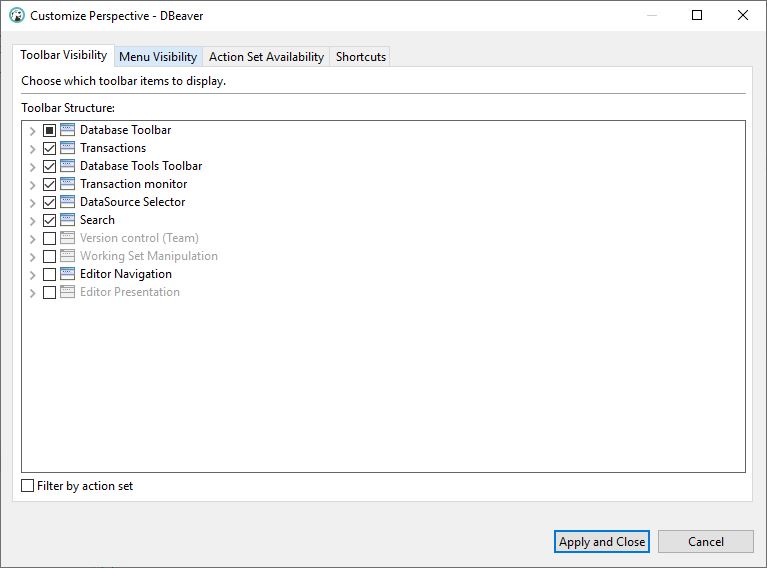Screen dimensions: 767x568
Task: Close the Customize Perspective window
Action: point(743,15)
